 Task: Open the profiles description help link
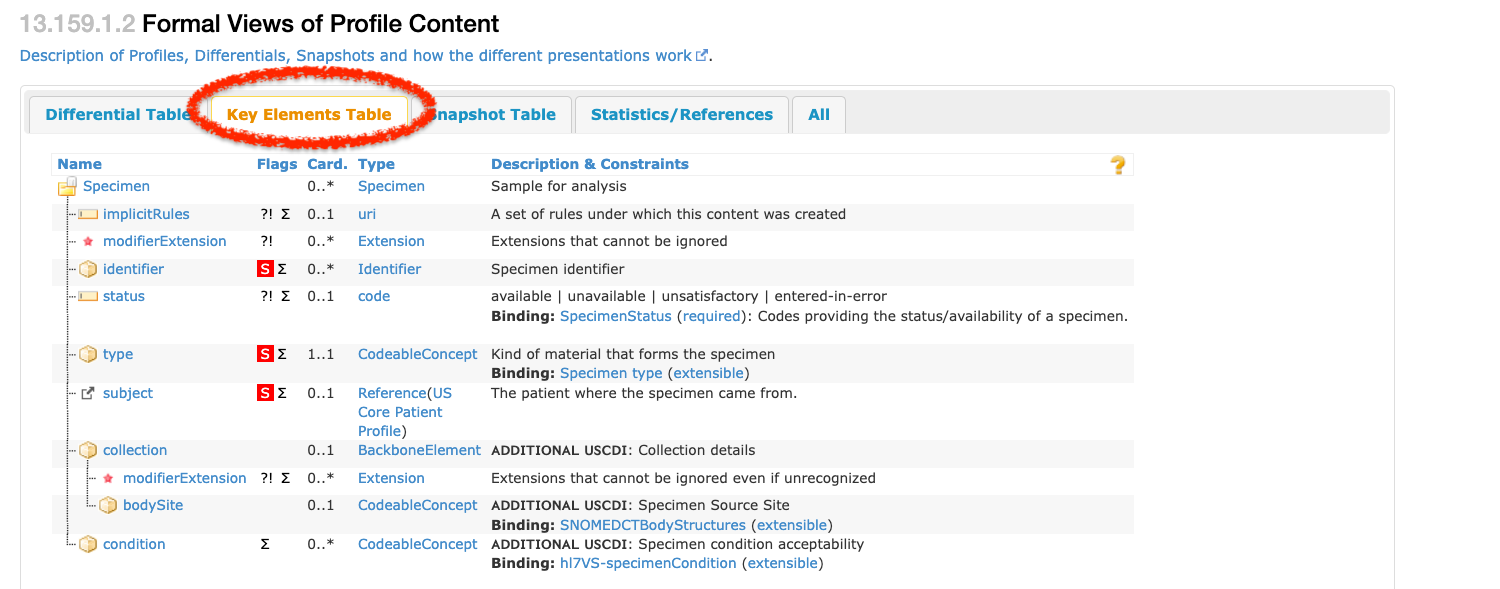[x=356, y=56]
